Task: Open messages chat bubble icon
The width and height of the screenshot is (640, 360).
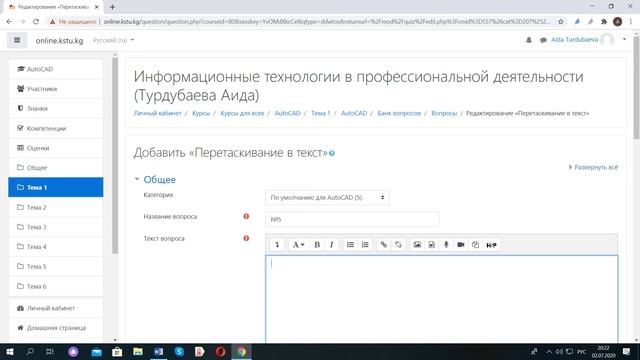Action: [x=543, y=40]
